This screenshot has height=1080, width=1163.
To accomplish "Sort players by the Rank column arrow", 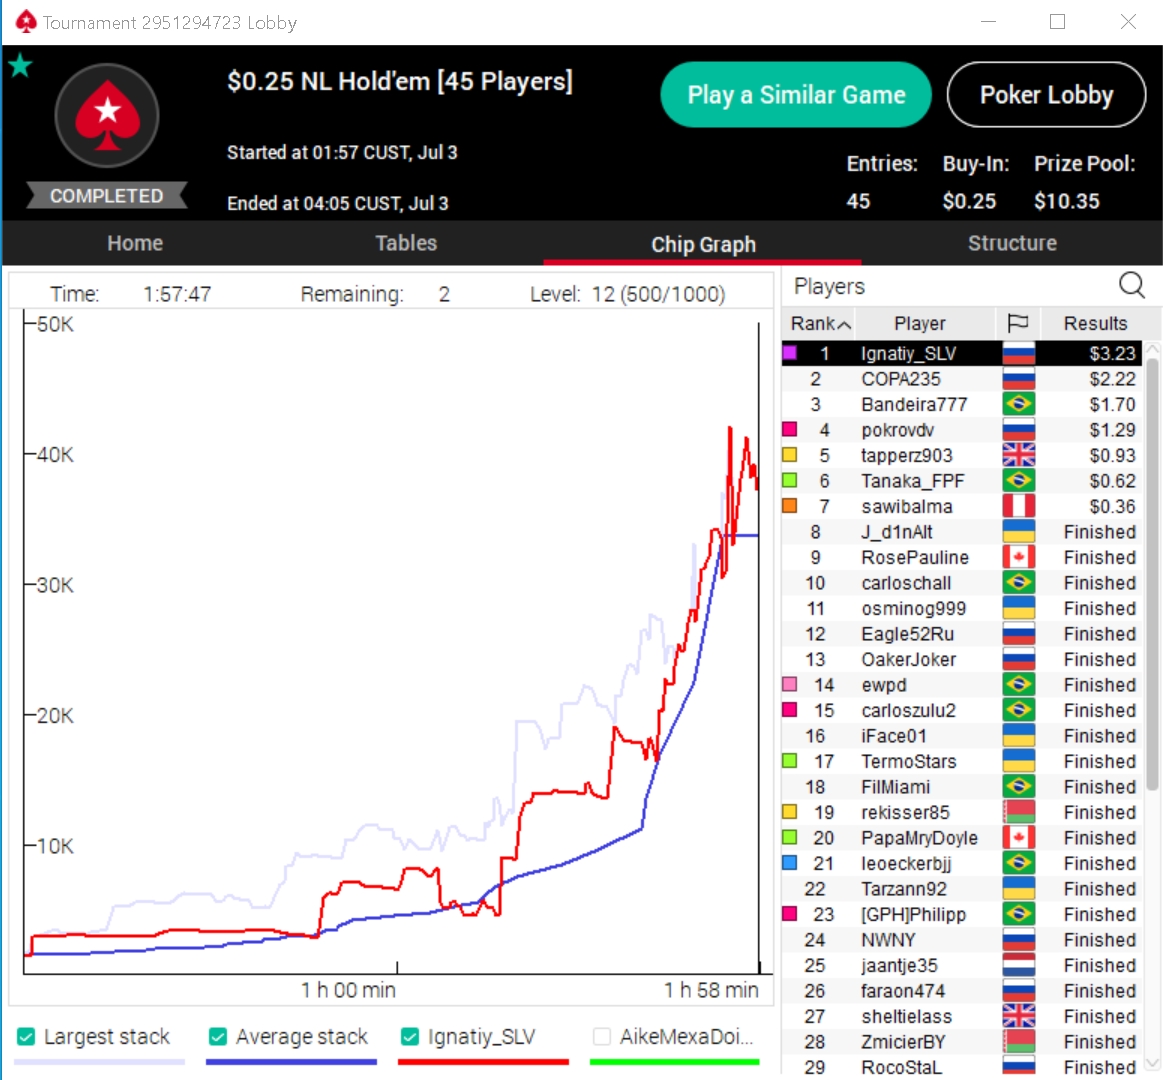I will pos(844,324).
